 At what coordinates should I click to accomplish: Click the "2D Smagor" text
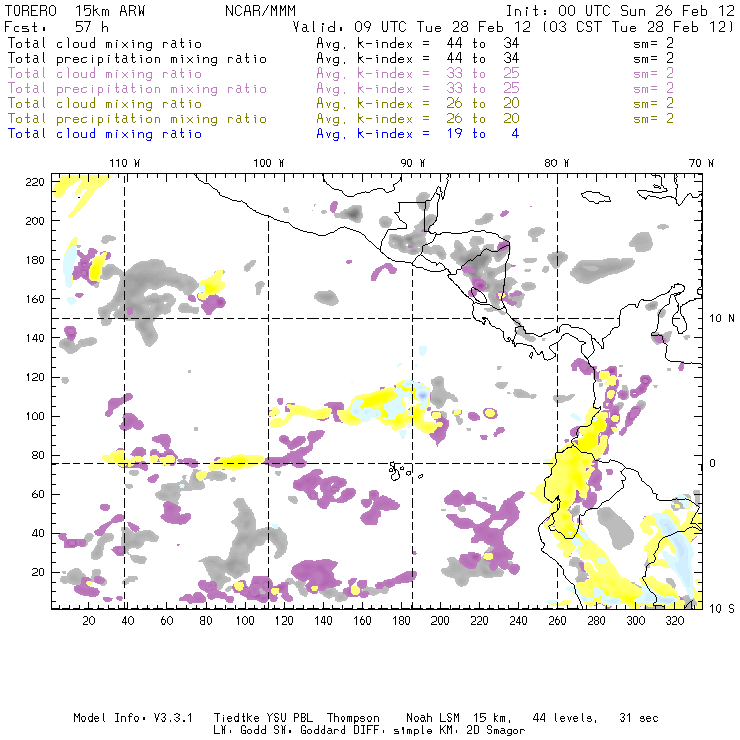coord(496,731)
